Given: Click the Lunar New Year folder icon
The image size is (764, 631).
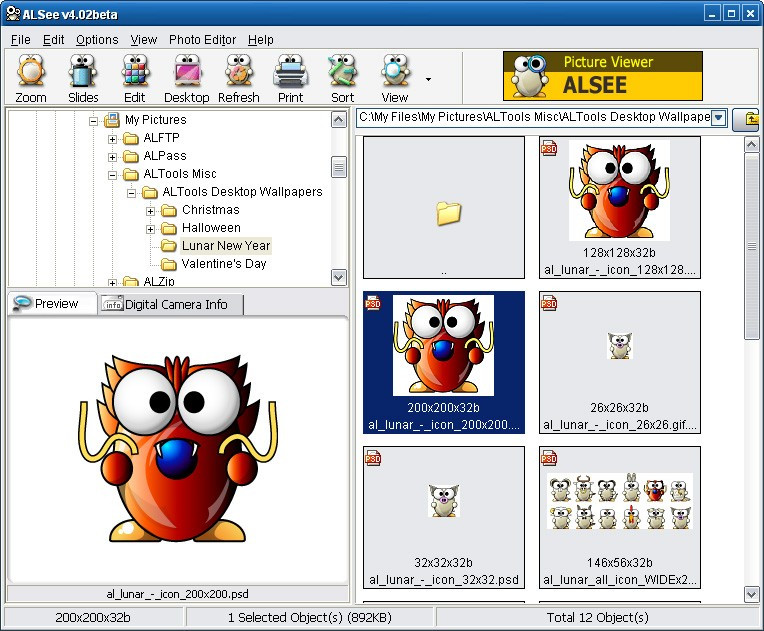Looking at the screenshot, I should 169,246.
